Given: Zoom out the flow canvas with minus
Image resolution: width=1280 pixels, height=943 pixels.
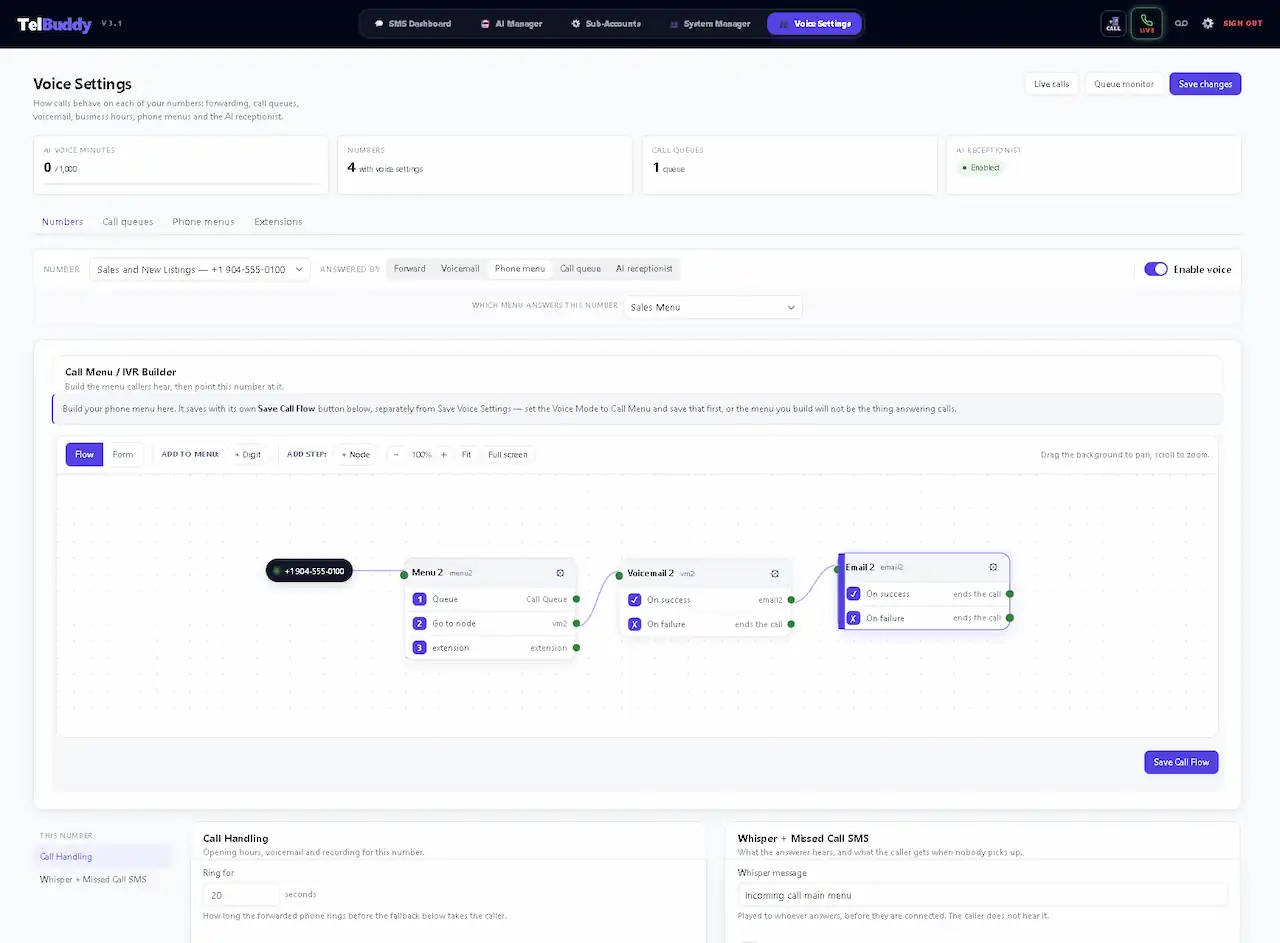Looking at the screenshot, I should click(396, 454).
